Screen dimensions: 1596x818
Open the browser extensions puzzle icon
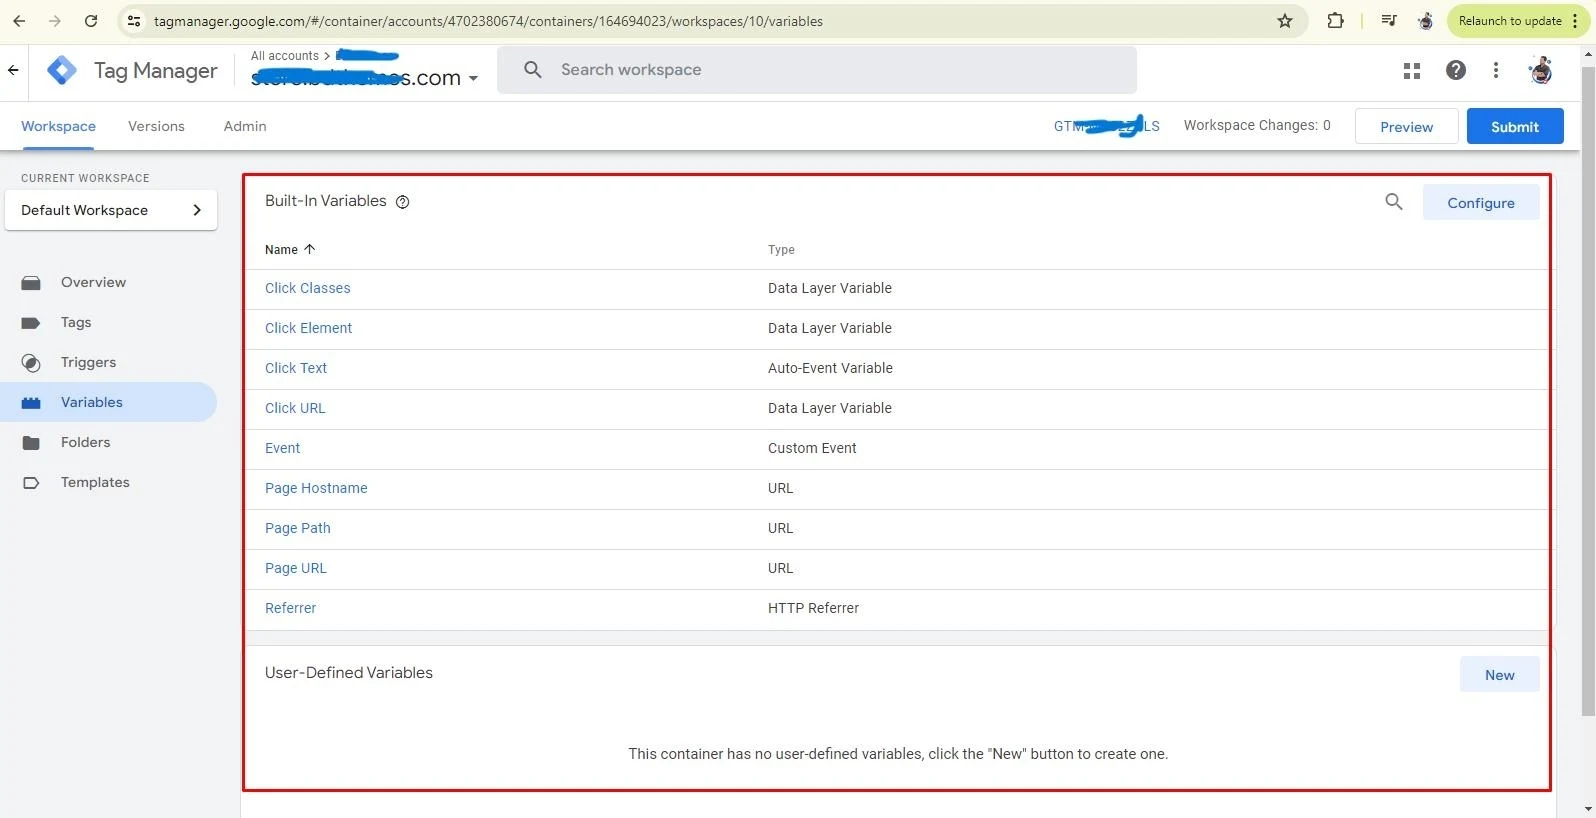(1335, 21)
